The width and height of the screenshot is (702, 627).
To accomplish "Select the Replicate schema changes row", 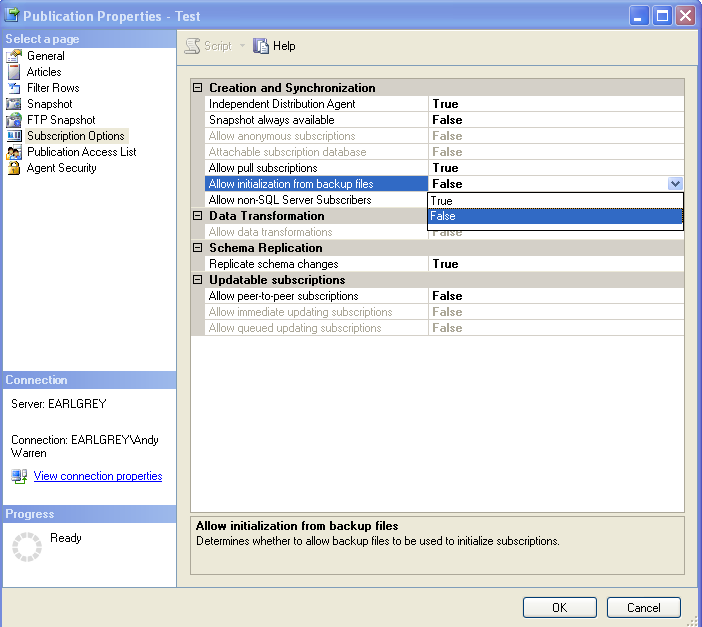I will tap(444, 264).
